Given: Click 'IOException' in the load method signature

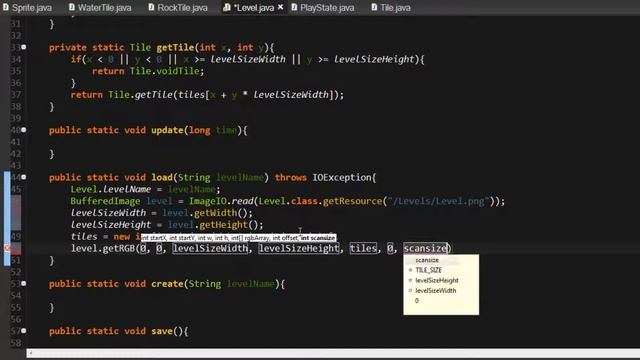Looking at the screenshot, I should pos(342,178).
